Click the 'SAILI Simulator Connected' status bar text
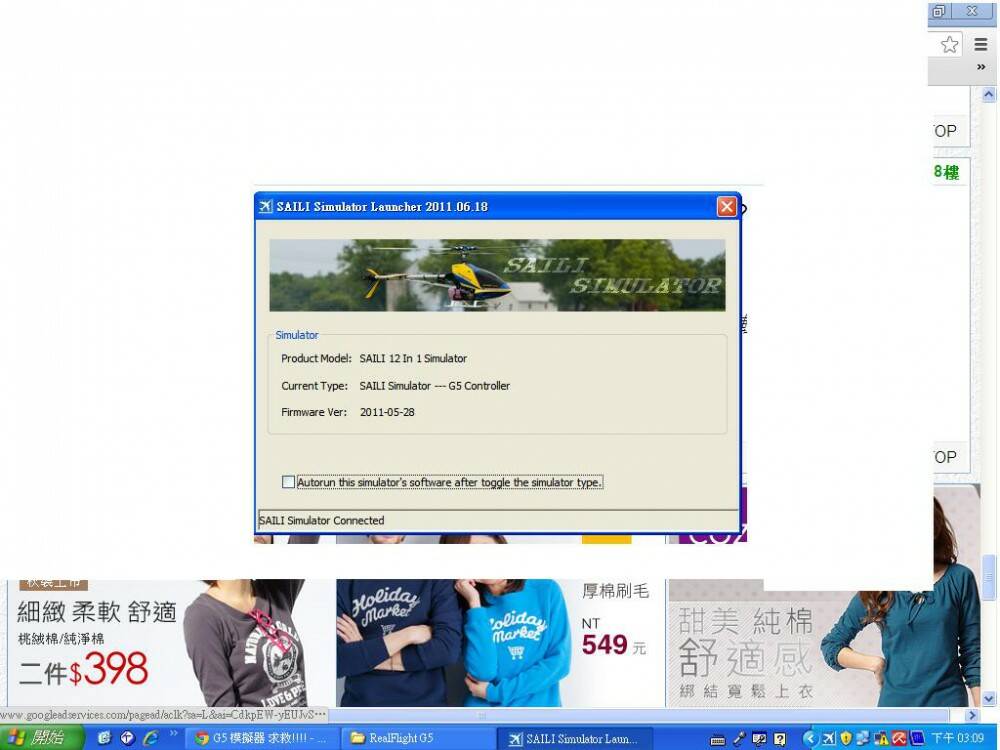The width and height of the screenshot is (1000, 750). [x=321, y=520]
